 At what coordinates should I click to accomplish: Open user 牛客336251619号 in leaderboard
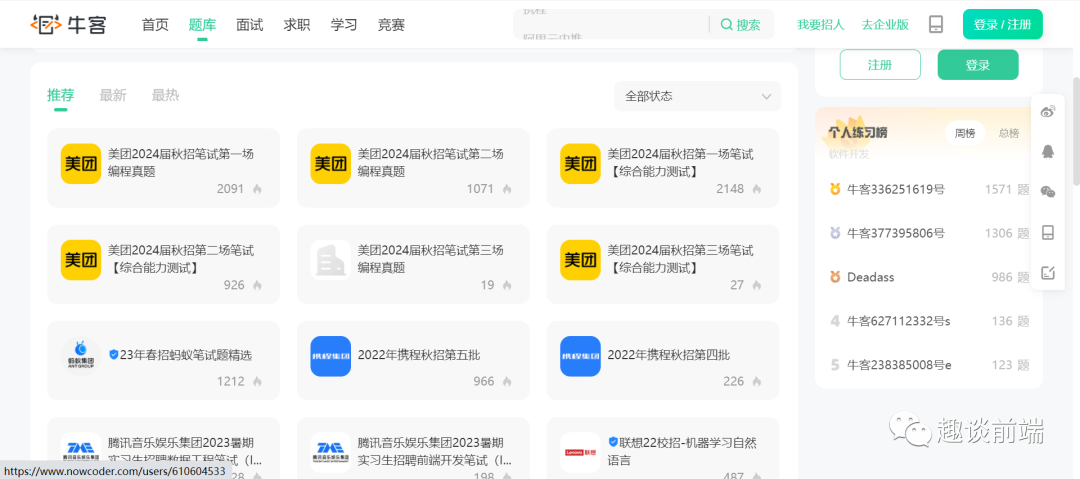[896, 189]
